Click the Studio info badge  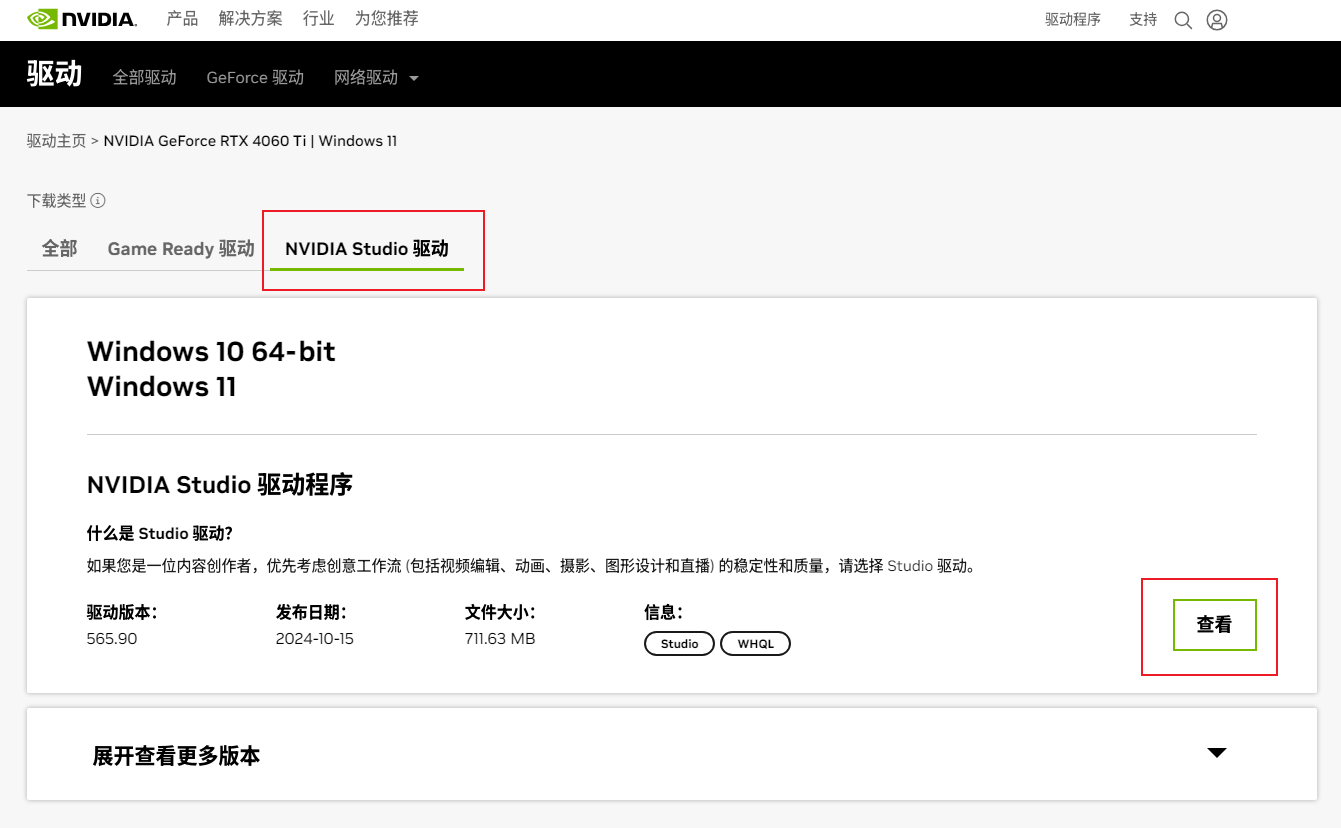(679, 644)
